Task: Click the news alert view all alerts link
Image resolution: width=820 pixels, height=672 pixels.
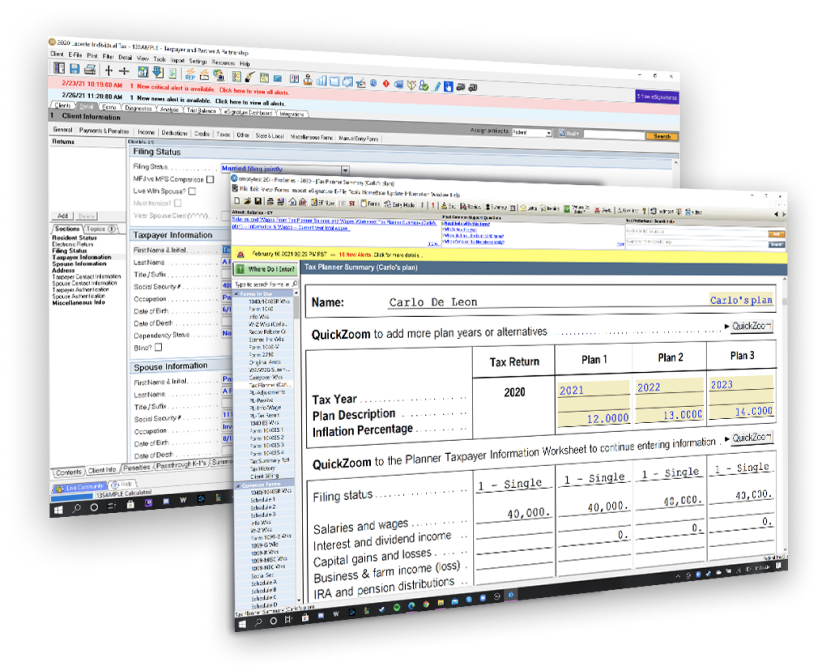Action: point(250,101)
